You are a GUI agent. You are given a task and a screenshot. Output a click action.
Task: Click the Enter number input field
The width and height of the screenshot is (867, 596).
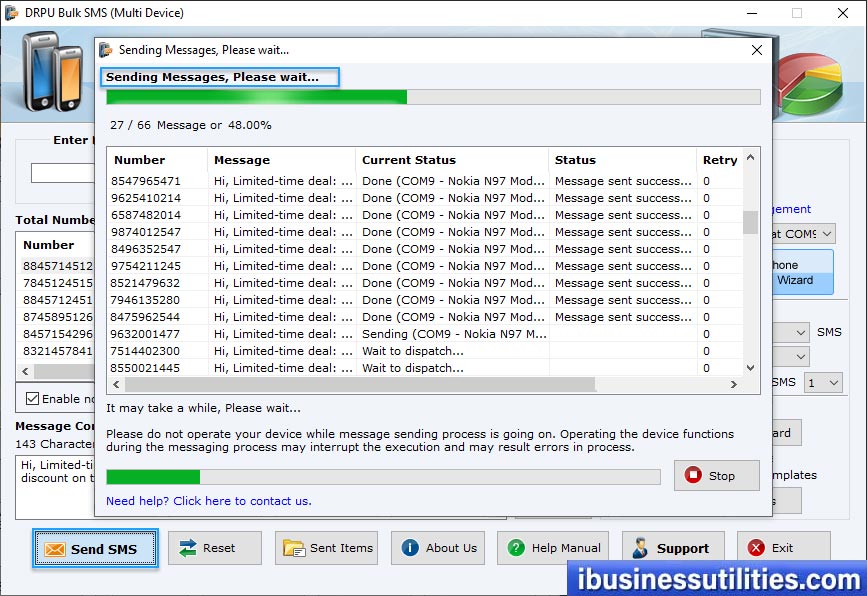coord(62,173)
